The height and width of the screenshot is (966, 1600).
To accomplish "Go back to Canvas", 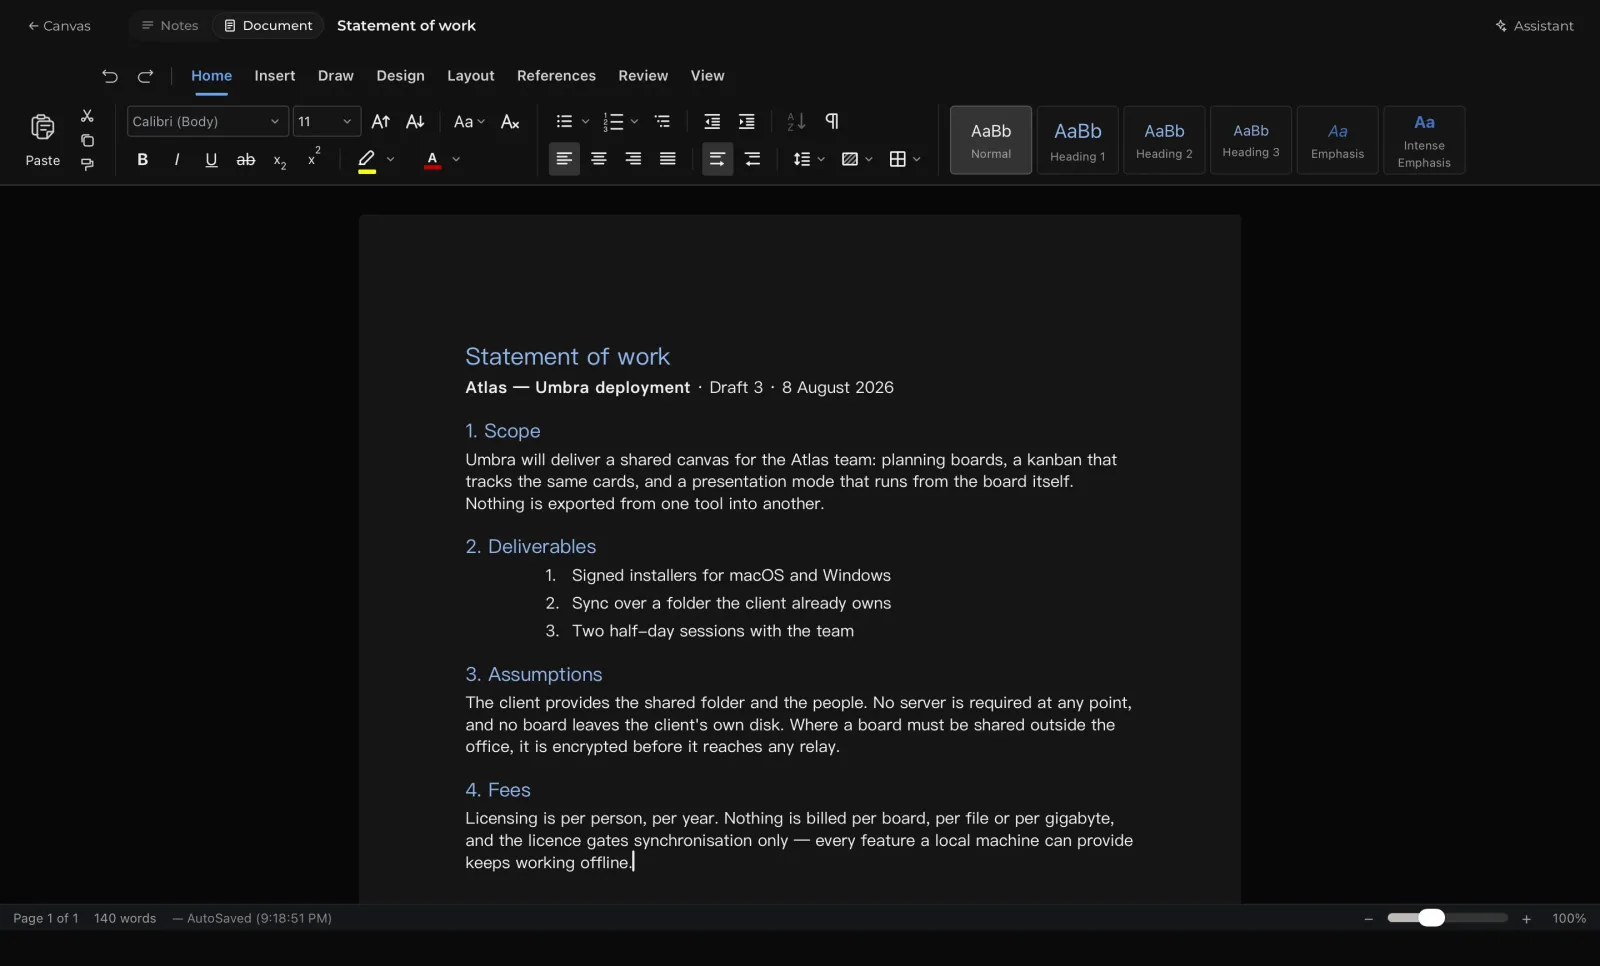I will click(59, 26).
